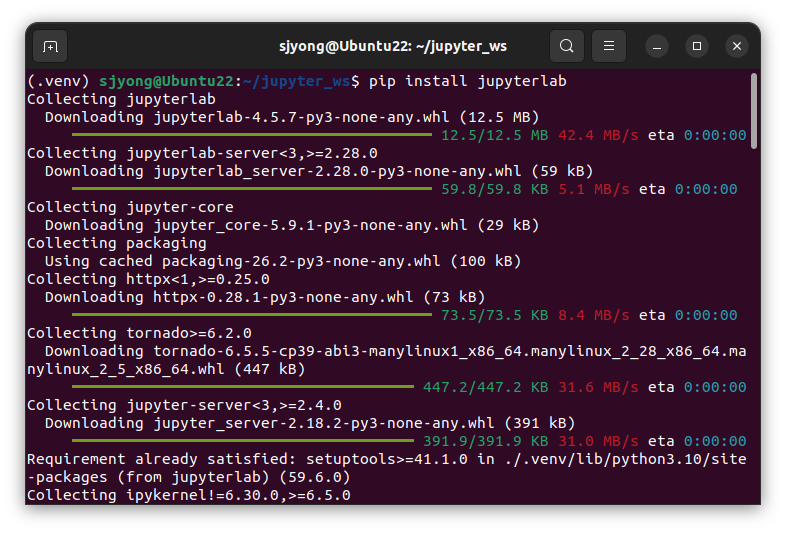Click the 31.0 MB/s speed value
Image resolution: width=786 pixels, height=533 pixels.
[598, 441]
